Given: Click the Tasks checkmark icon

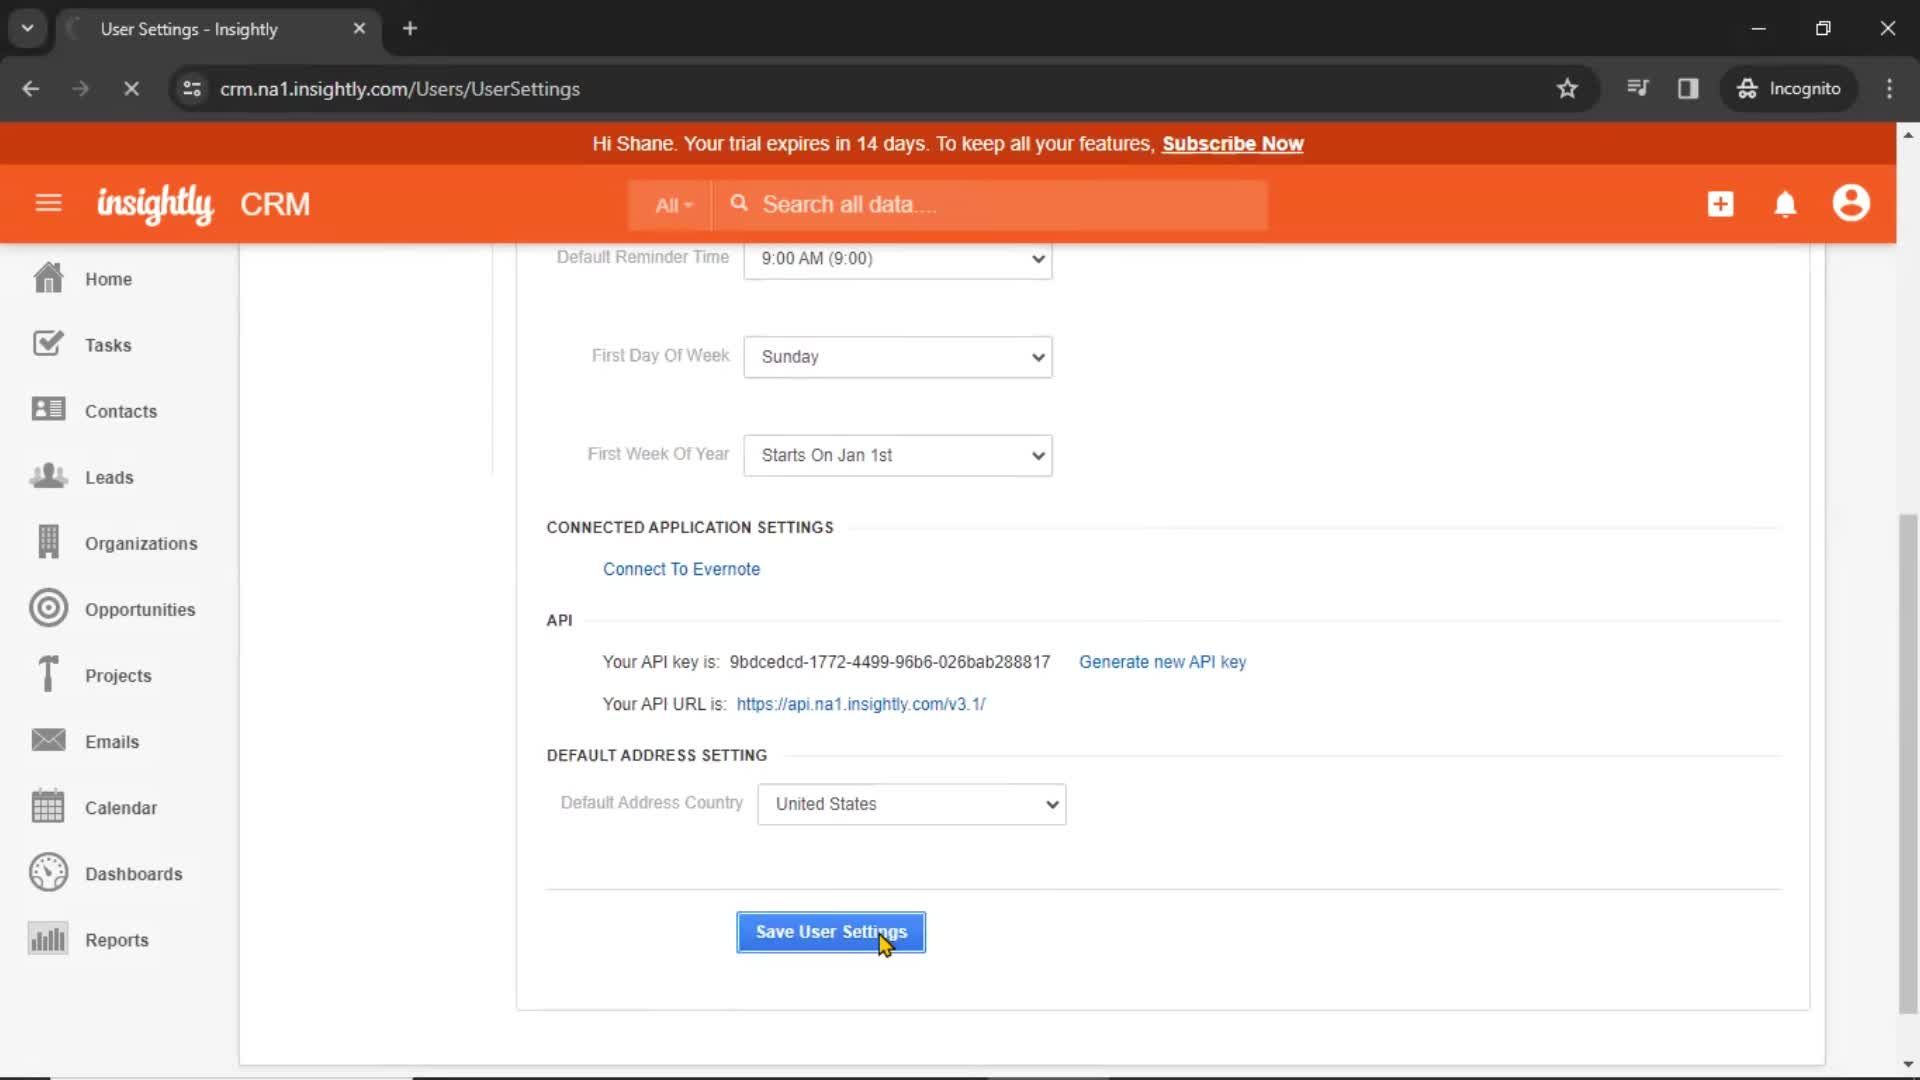Looking at the screenshot, I should click(48, 344).
